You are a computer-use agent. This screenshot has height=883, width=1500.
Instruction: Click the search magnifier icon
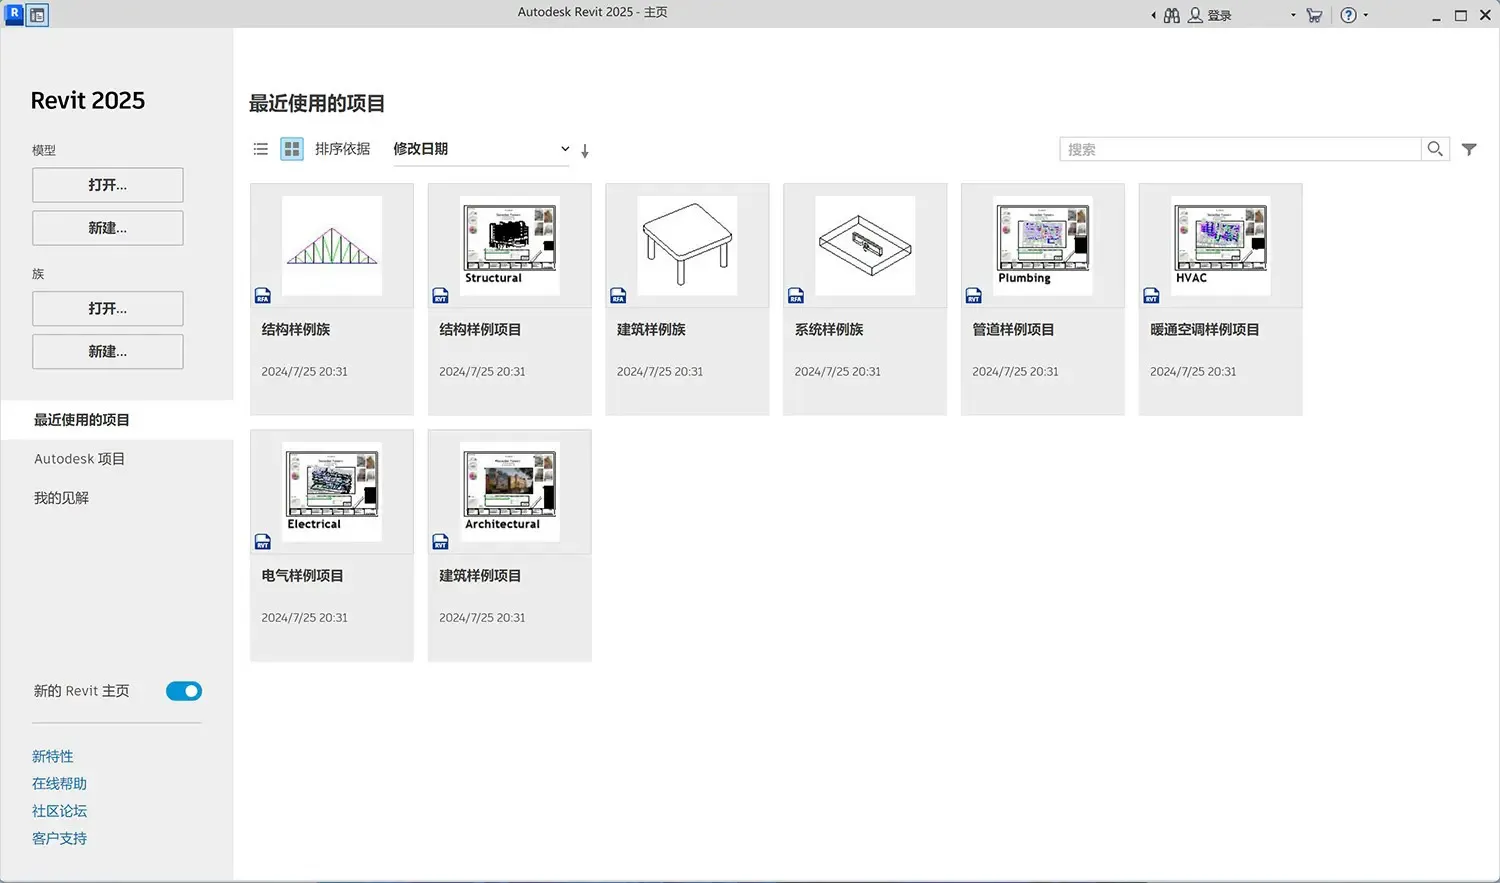1435,149
